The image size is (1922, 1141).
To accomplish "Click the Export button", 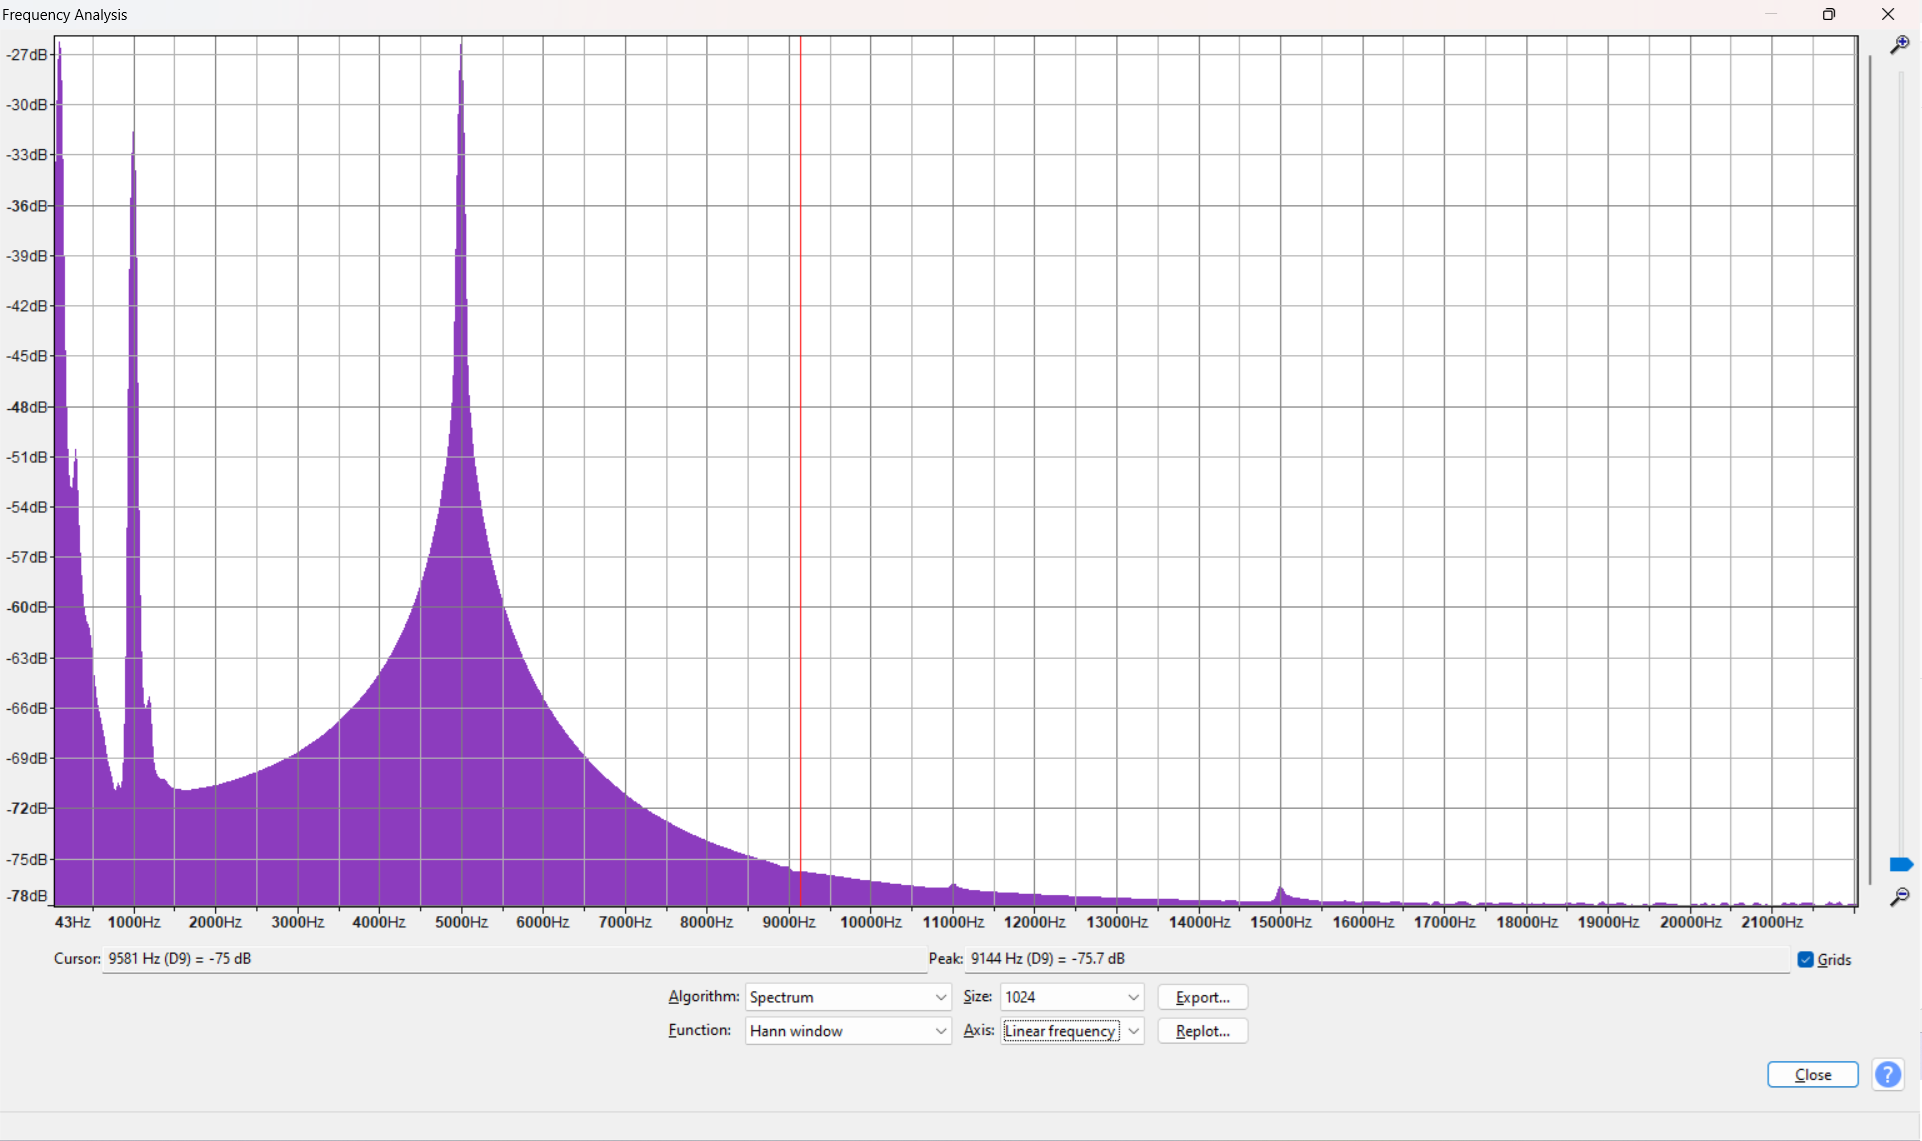I will click(x=1202, y=997).
